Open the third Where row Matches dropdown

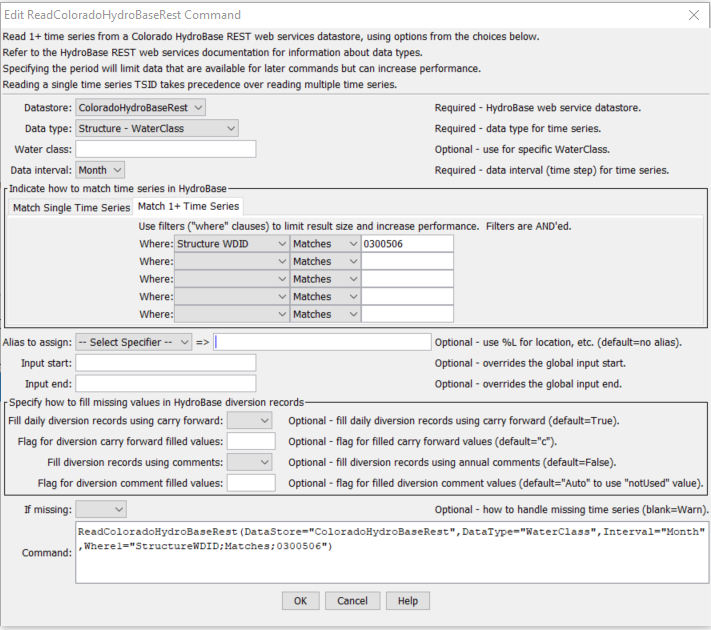click(x=325, y=279)
